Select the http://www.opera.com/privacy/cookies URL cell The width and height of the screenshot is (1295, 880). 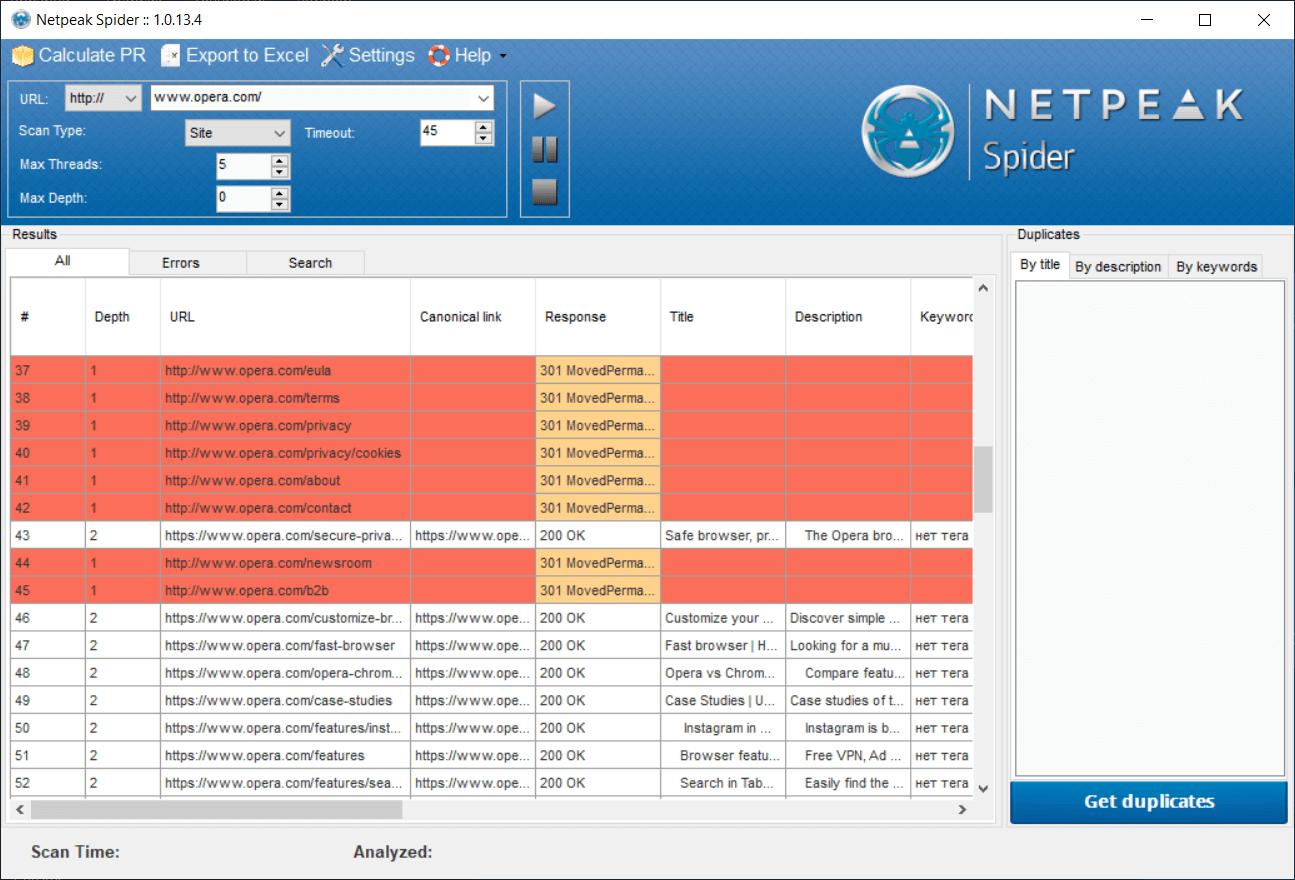click(285, 453)
